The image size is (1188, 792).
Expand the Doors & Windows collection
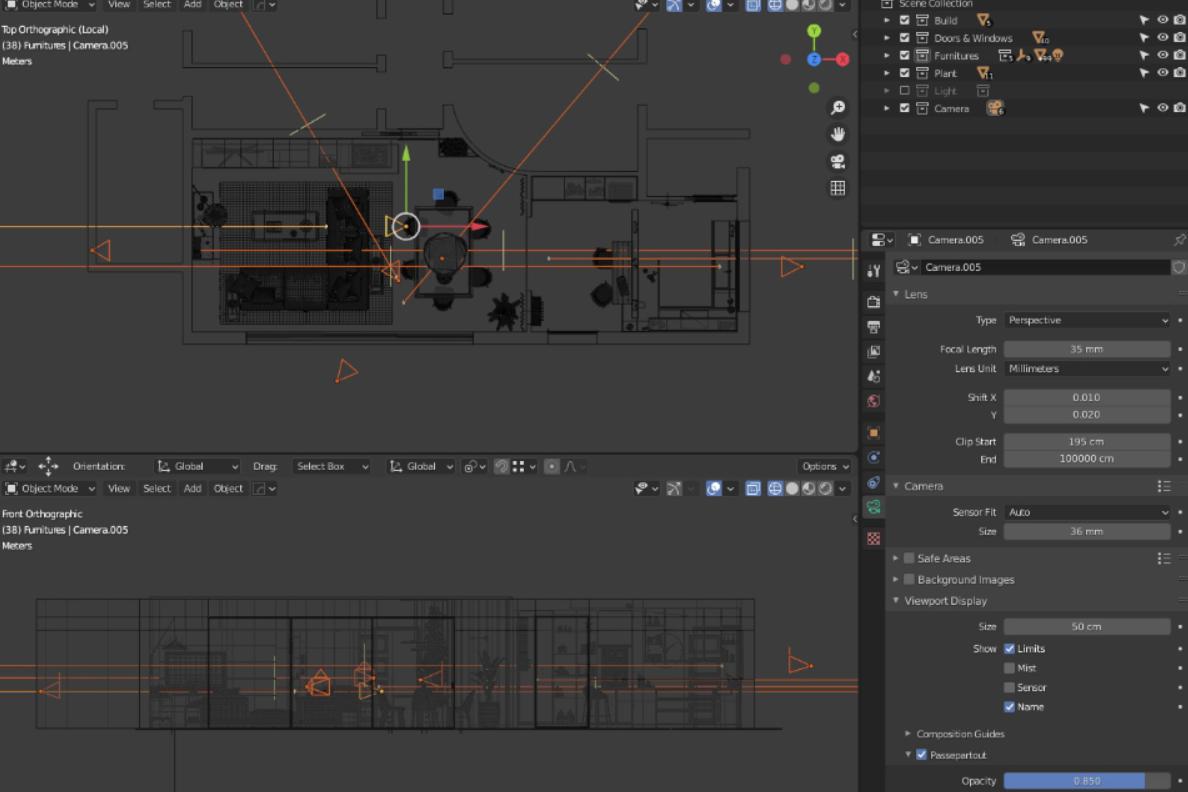[x=886, y=38]
